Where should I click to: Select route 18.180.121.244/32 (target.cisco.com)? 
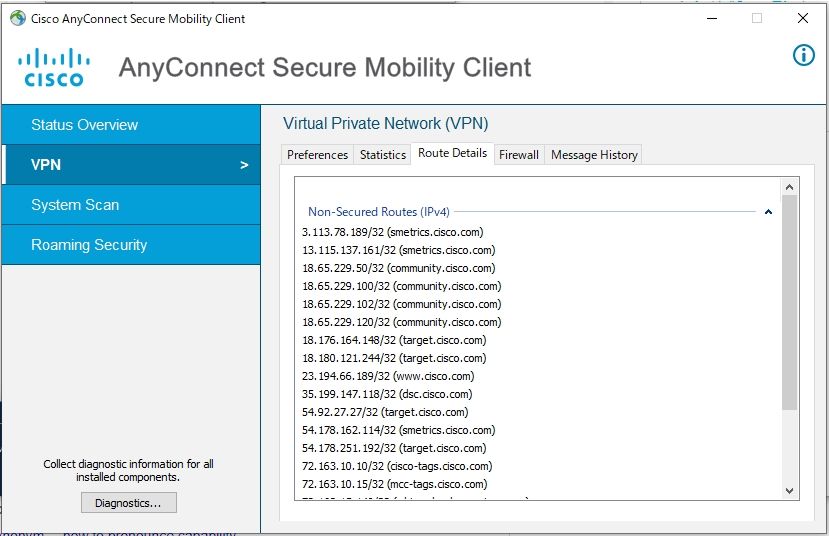point(394,358)
